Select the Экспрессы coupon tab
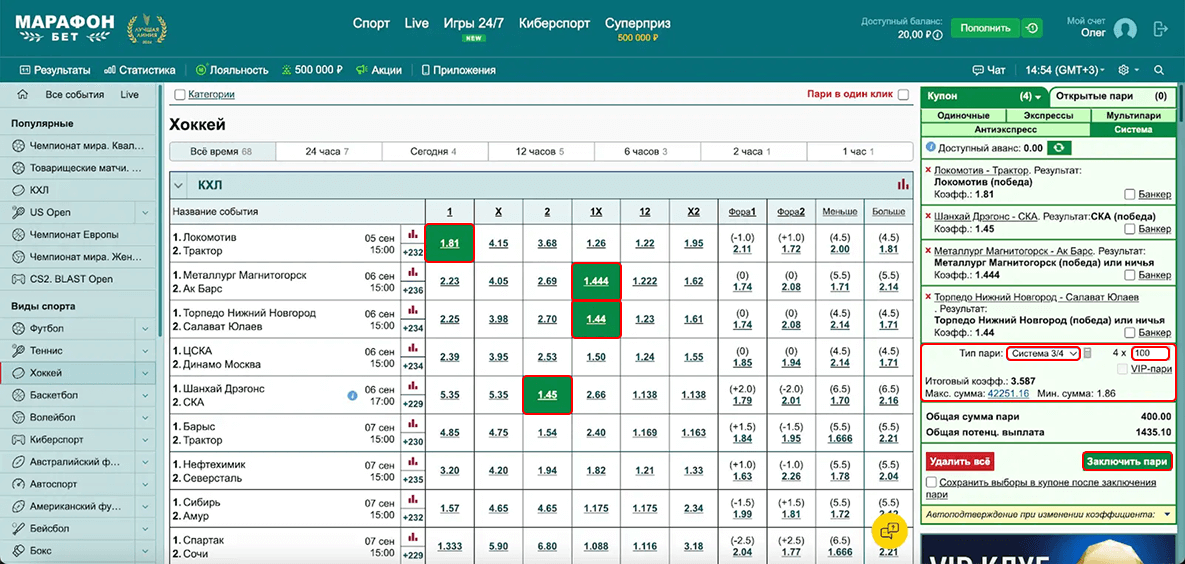The image size is (1185, 564). 1047,116
